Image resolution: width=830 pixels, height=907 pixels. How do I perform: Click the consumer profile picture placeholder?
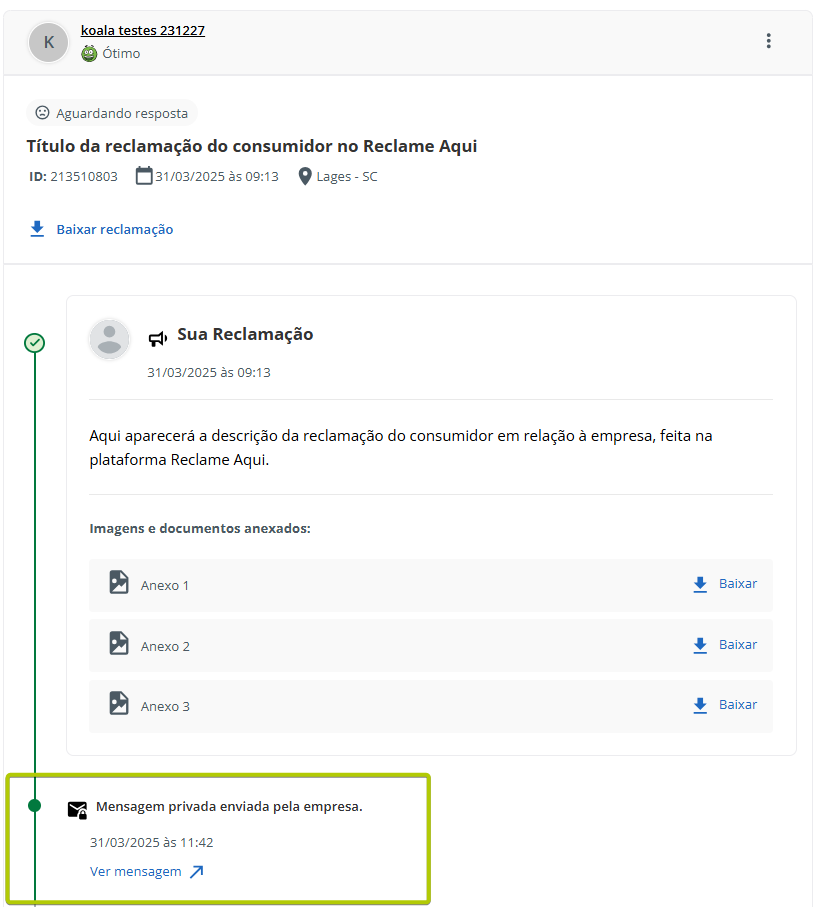[110, 340]
